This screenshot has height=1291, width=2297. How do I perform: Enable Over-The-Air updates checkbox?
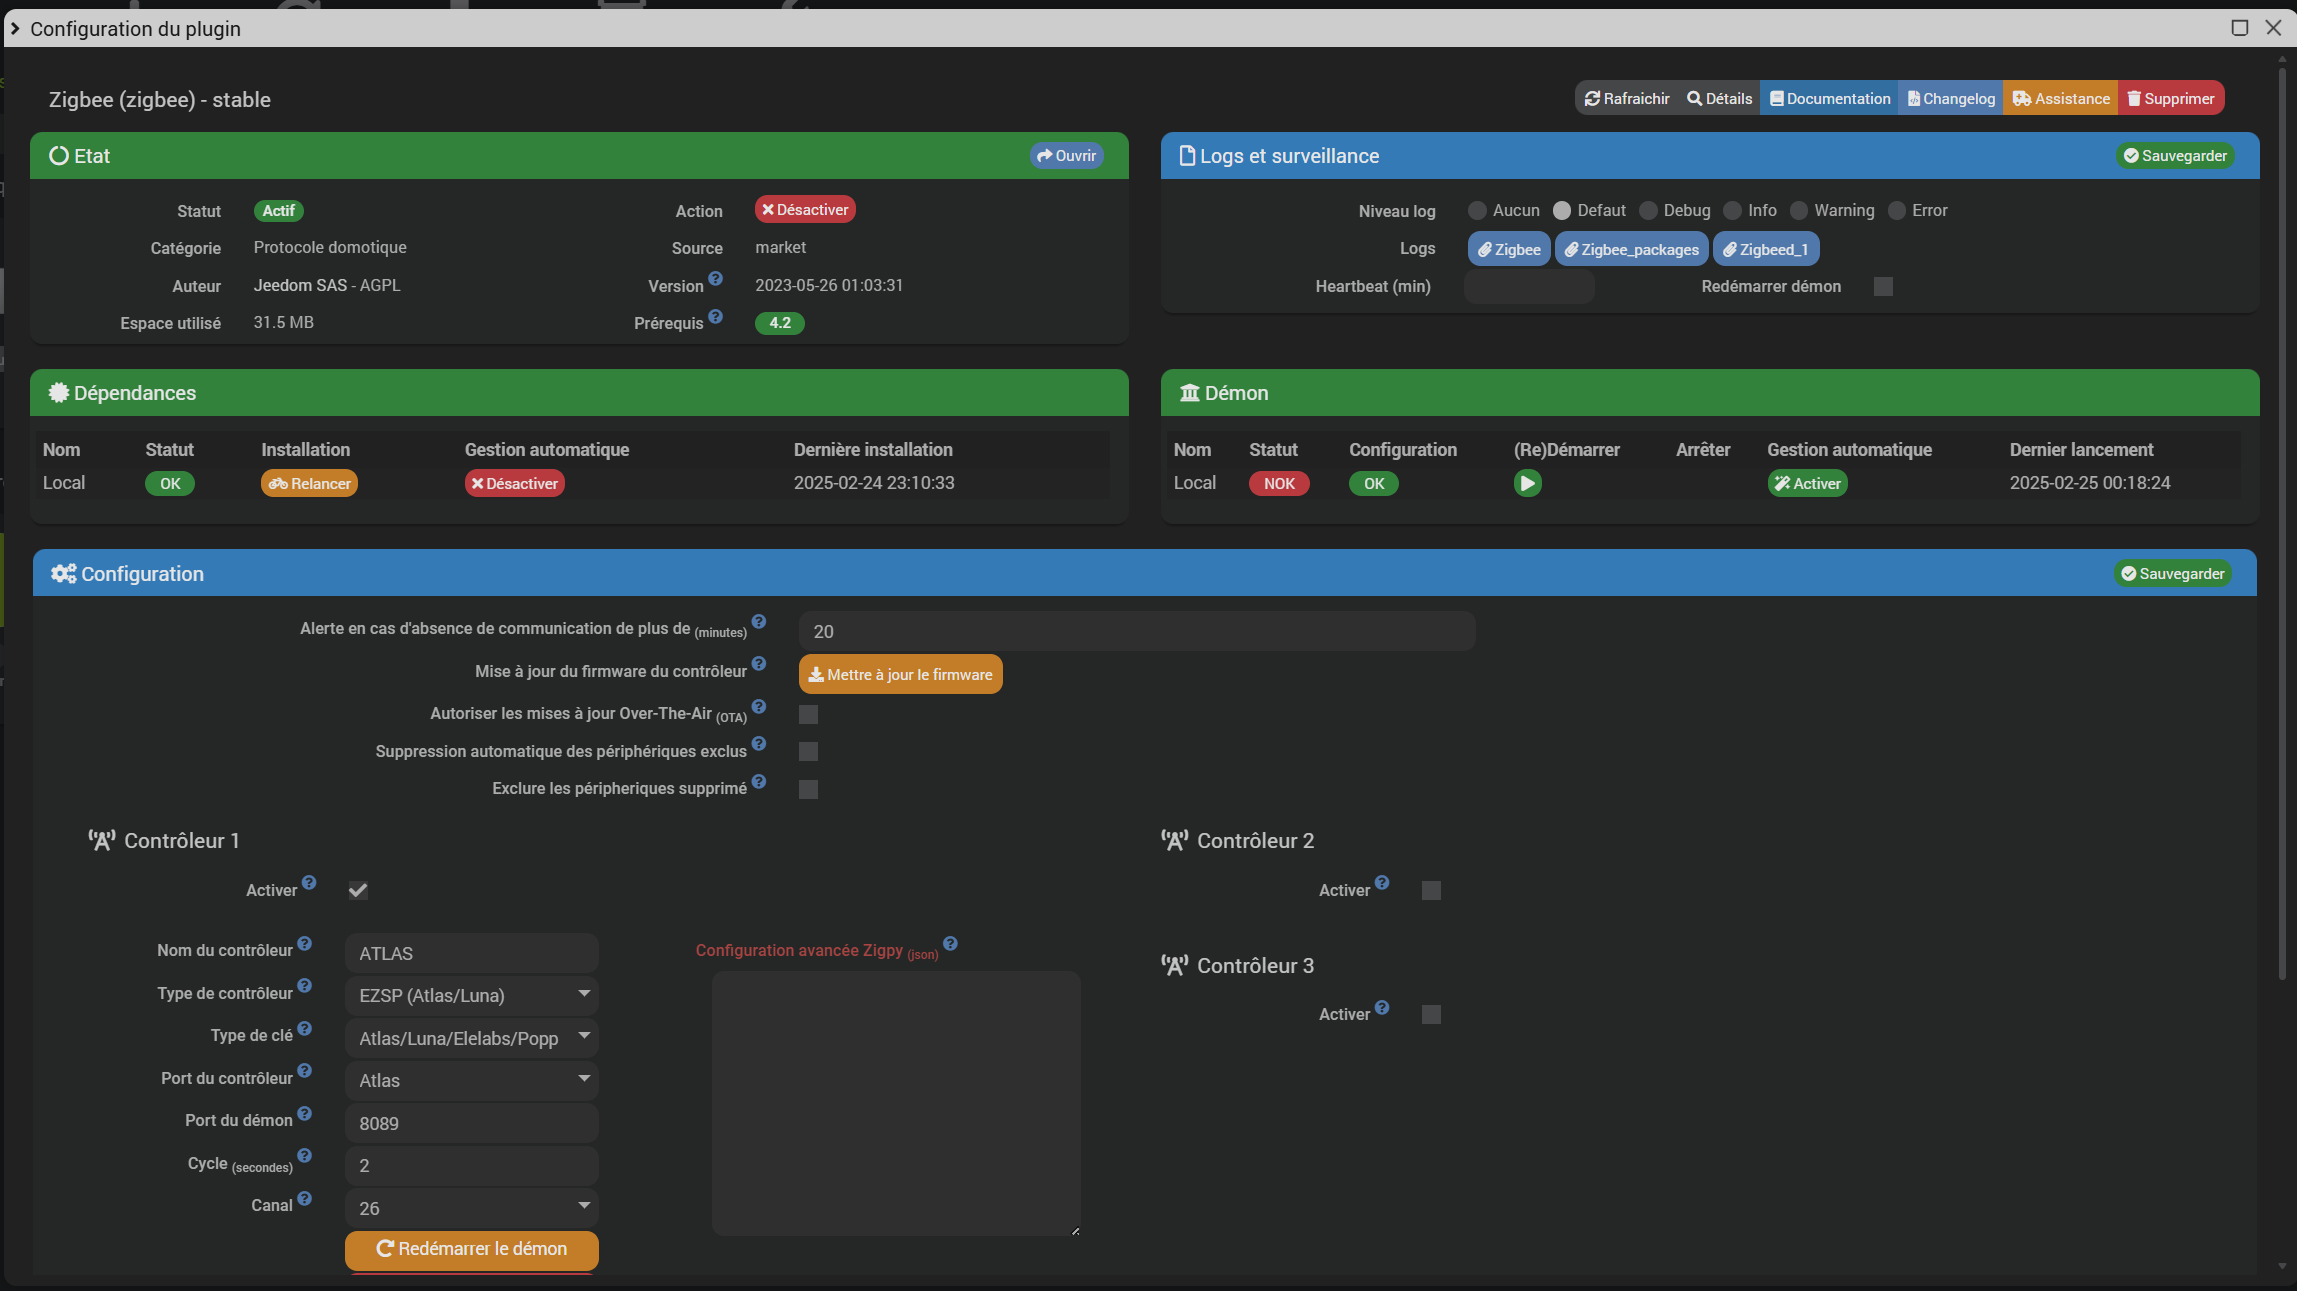tap(808, 714)
